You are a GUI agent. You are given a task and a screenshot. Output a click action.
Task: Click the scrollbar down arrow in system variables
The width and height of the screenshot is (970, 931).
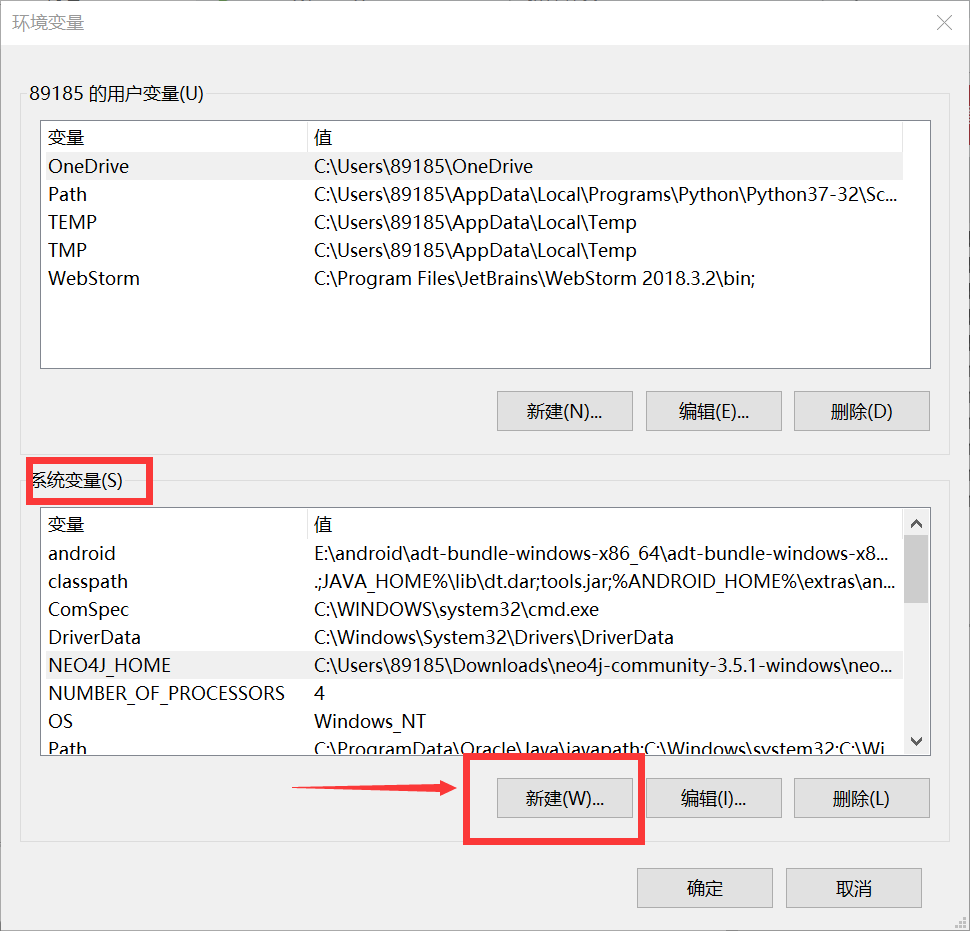[915, 740]
